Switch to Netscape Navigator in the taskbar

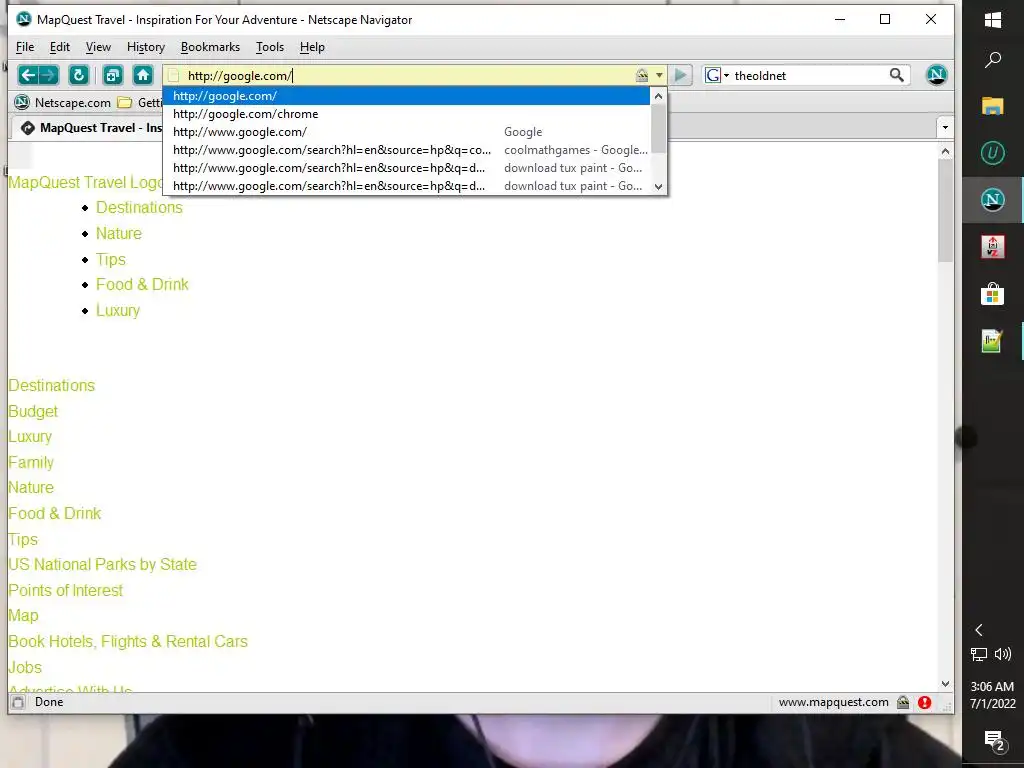tap(993, 200)
